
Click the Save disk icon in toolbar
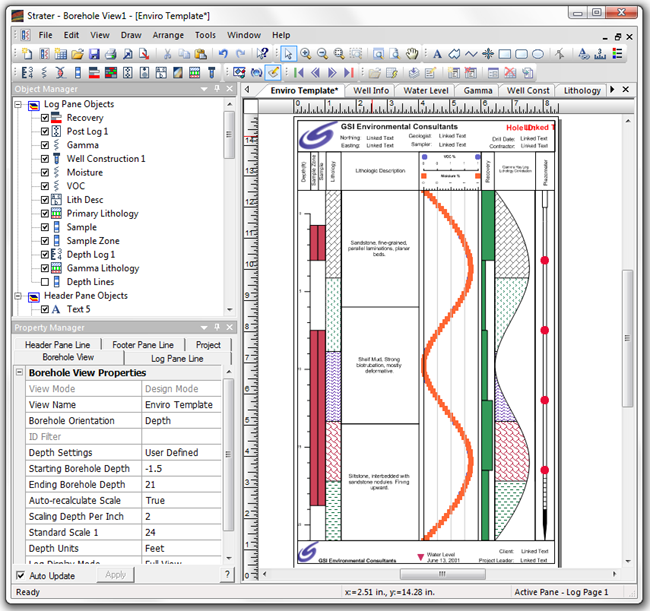[94, 53]
